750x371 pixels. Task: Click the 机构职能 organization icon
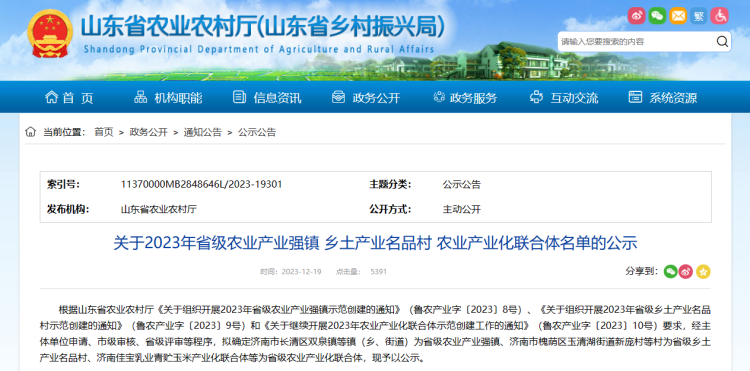(141, 97)
